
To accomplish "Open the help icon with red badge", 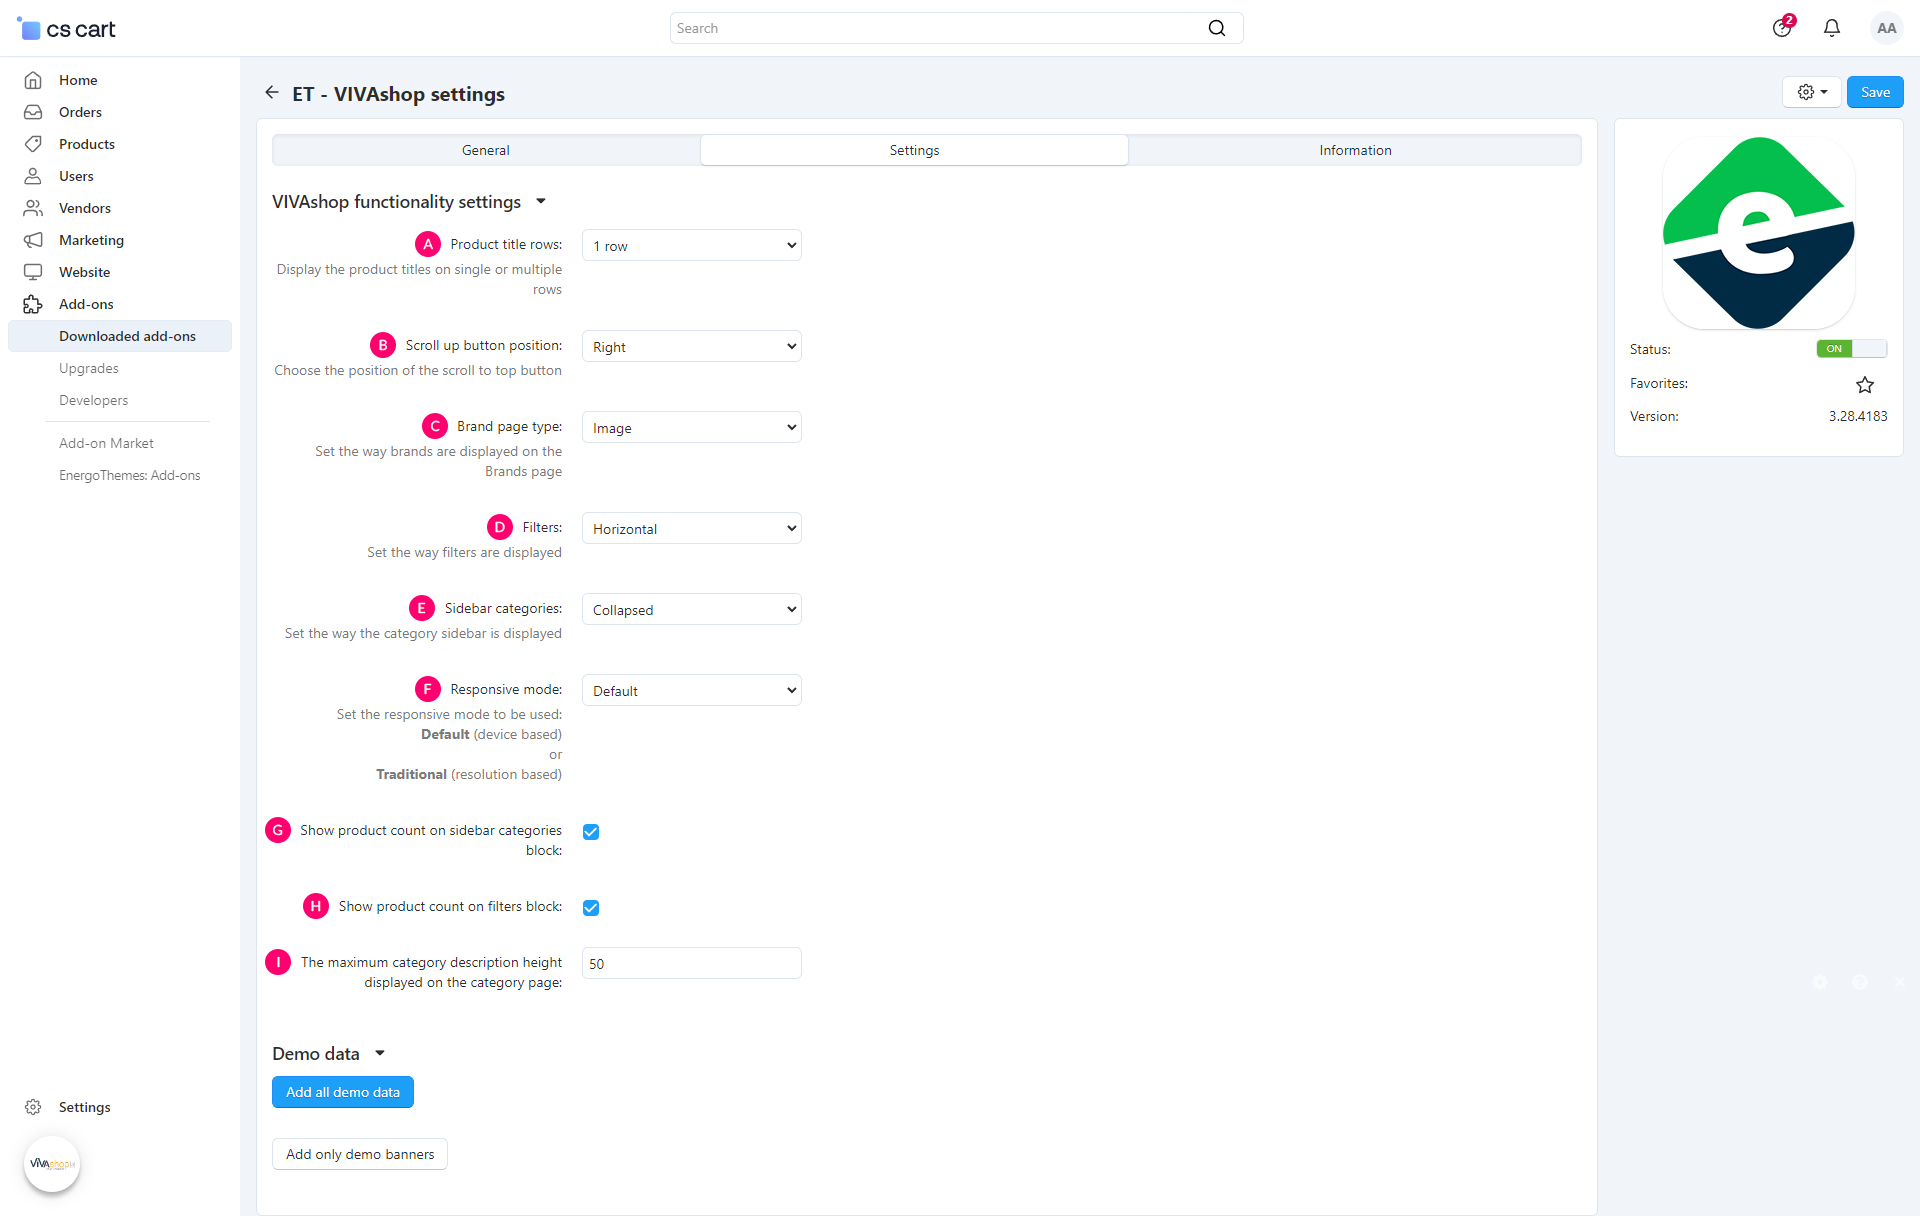I will click(x=1783, y=27).
